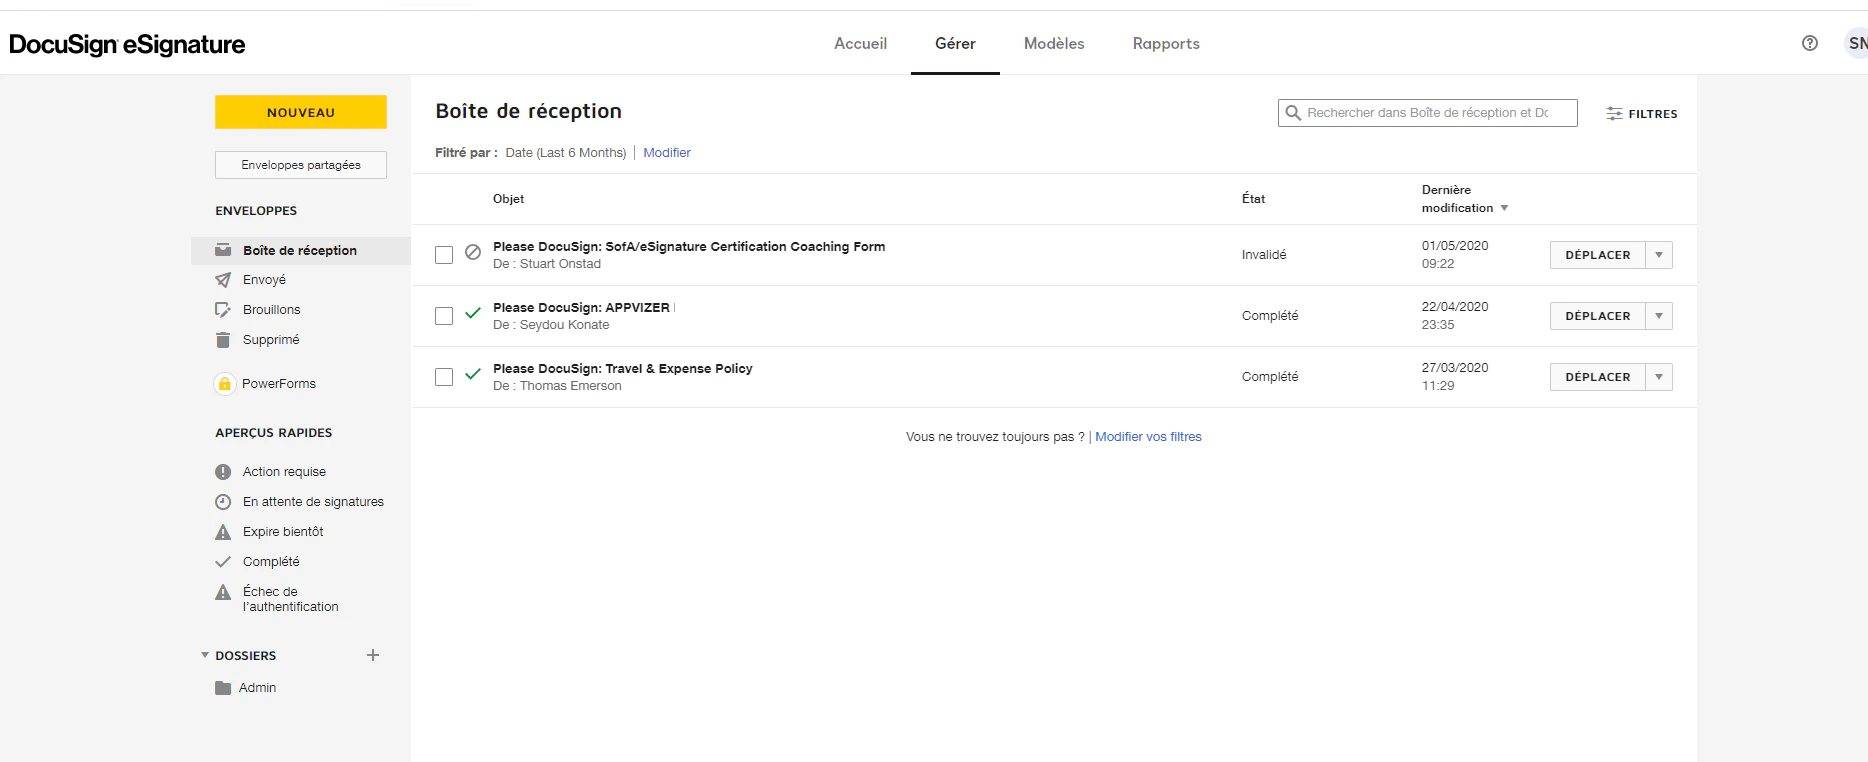Click the Brouillons draft icon

pyautogui.click(x=223, y=310)
